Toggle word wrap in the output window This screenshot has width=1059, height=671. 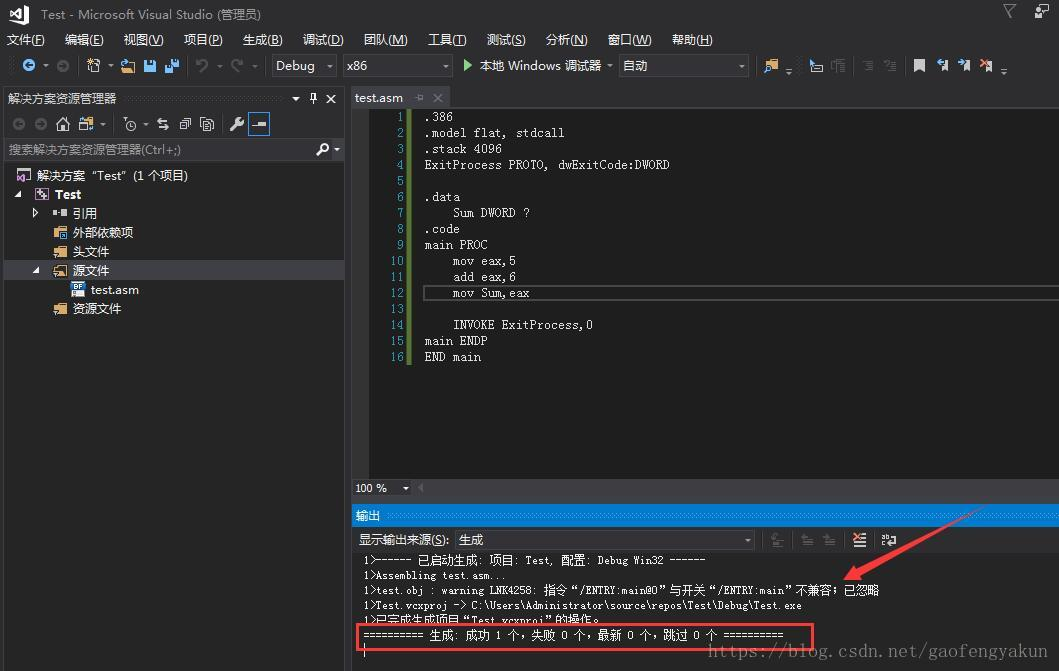pos(889,540)
